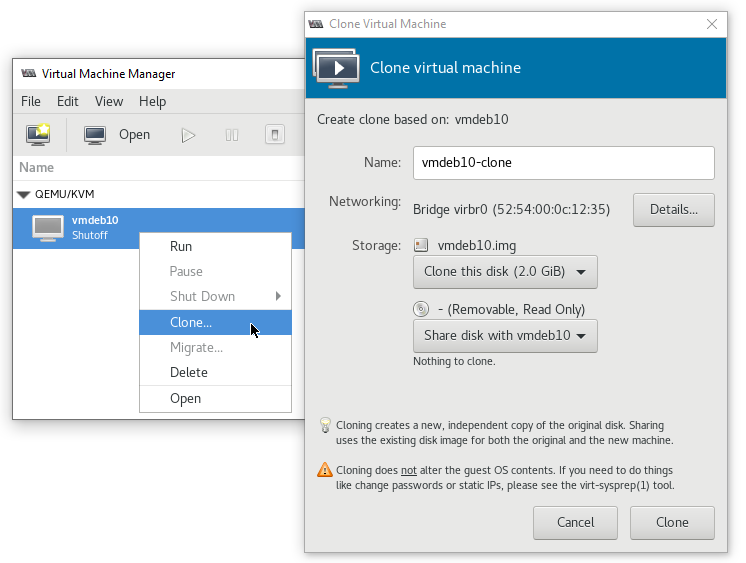Open the 'Clone this disk (2.0 GiB)' dropdown
Viewport: 746px width, 563px height.
pos(505,272)
